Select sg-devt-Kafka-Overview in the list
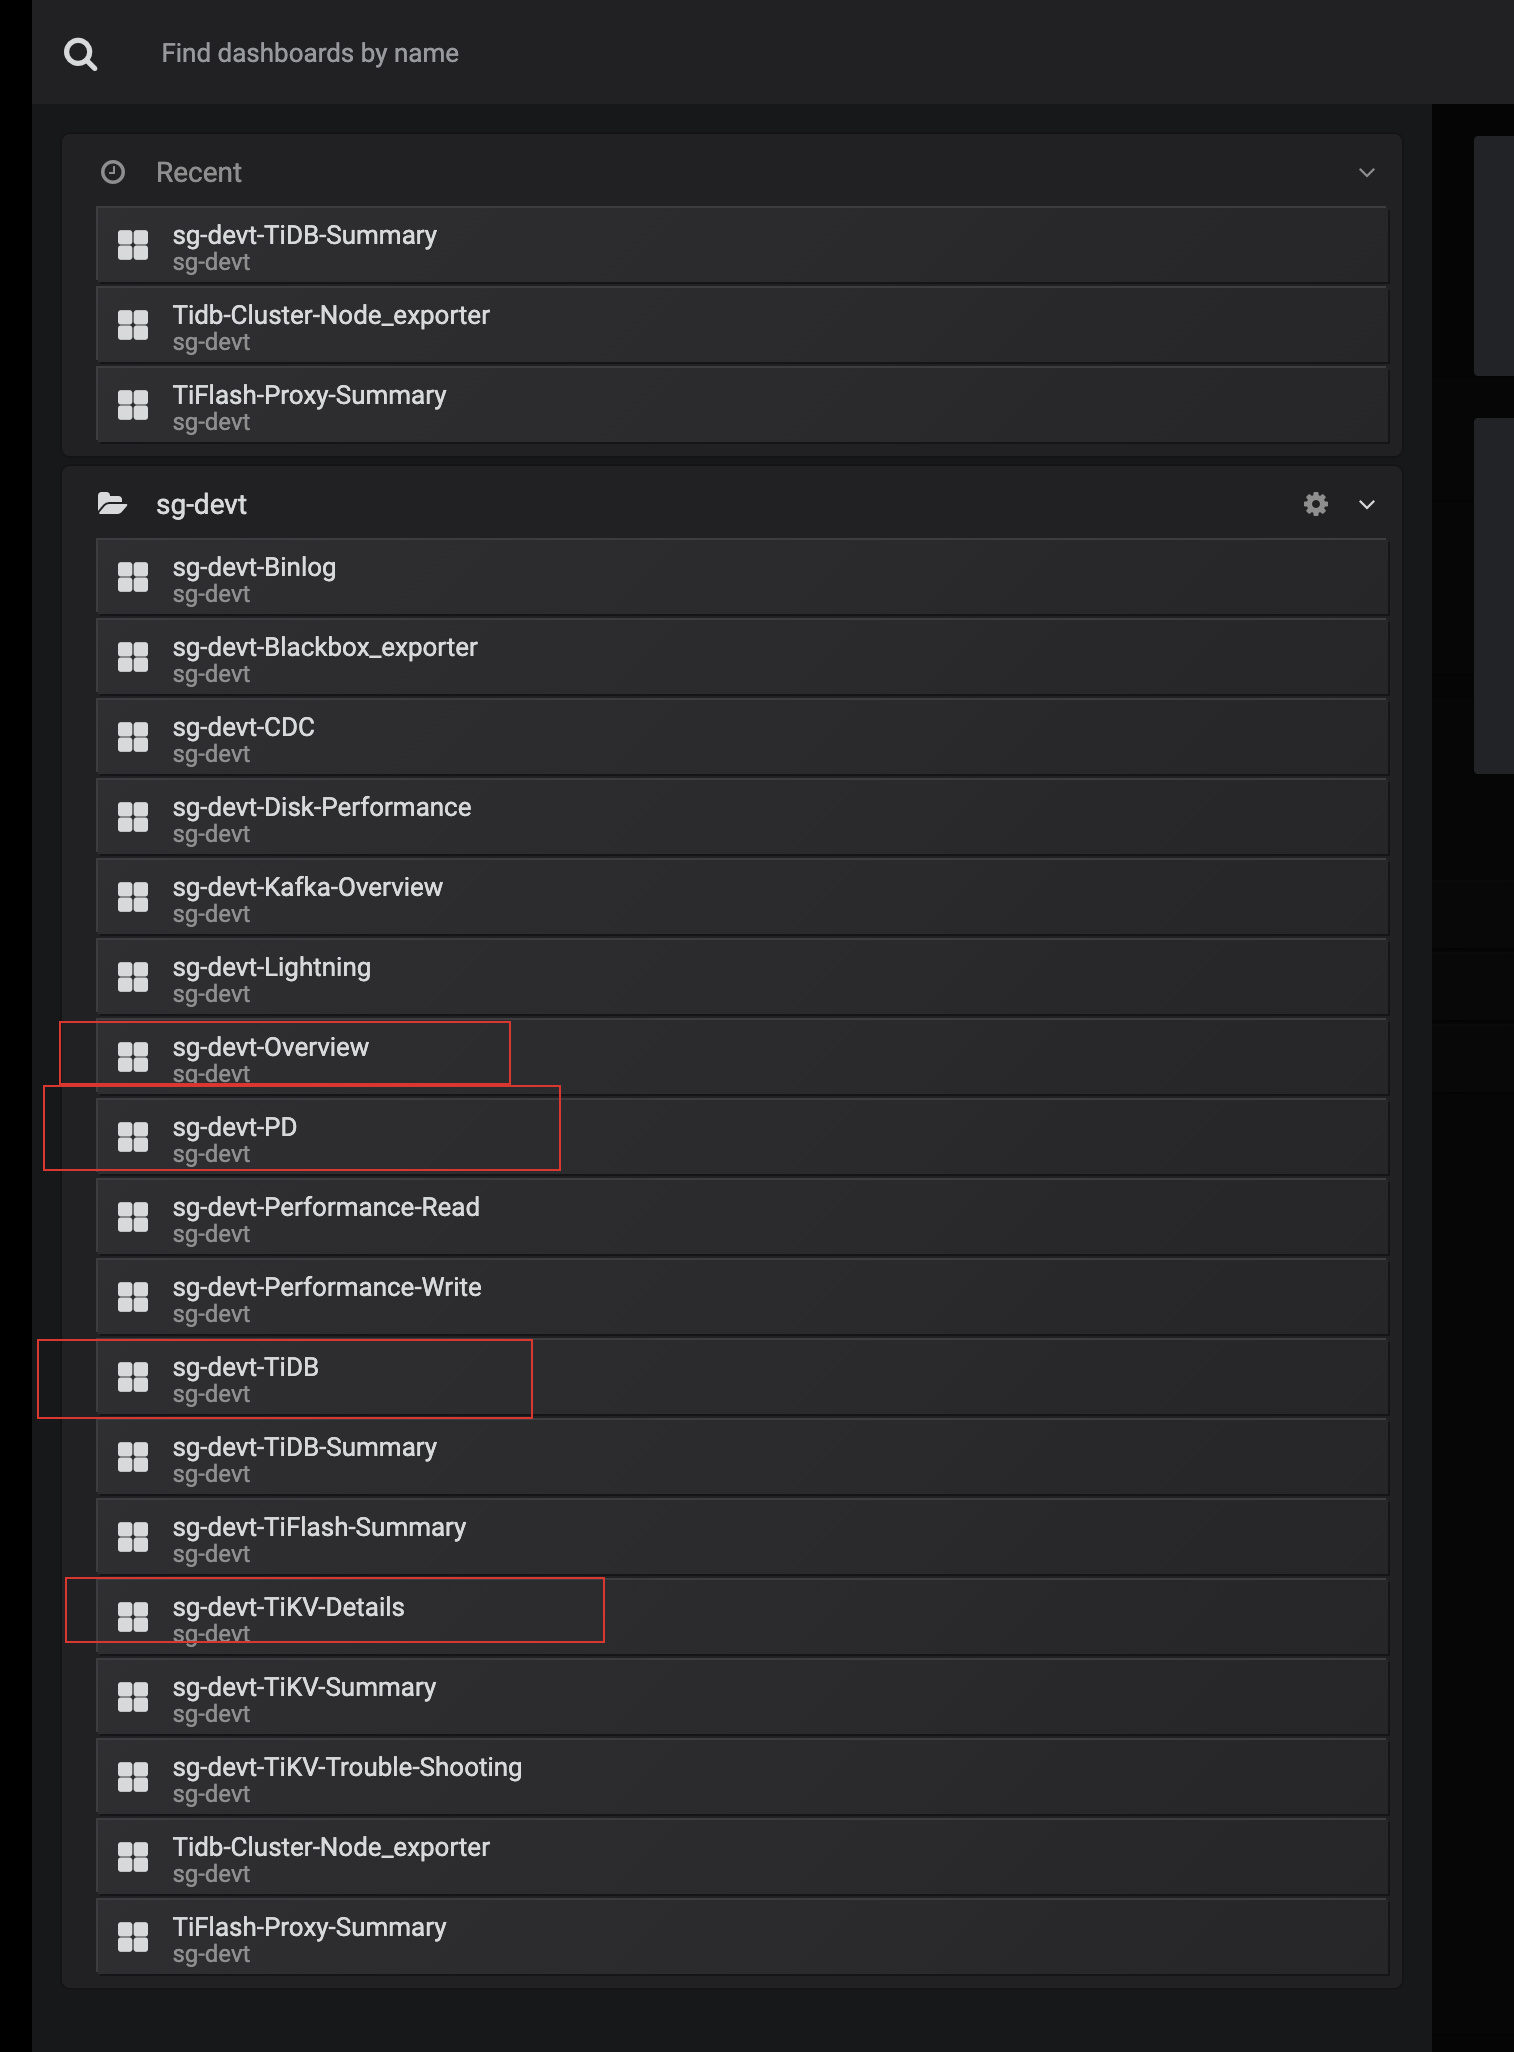1514x2052 pixels. 307,888
